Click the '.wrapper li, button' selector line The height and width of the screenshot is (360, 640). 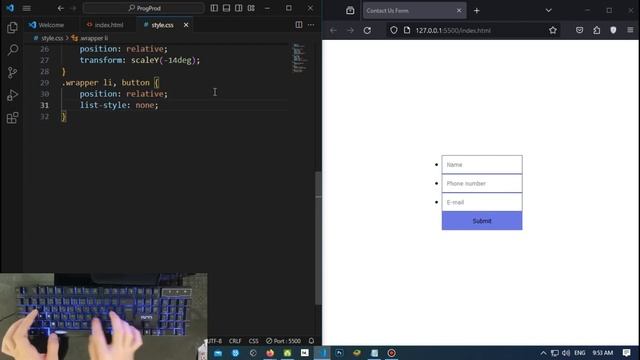(111, 82)
